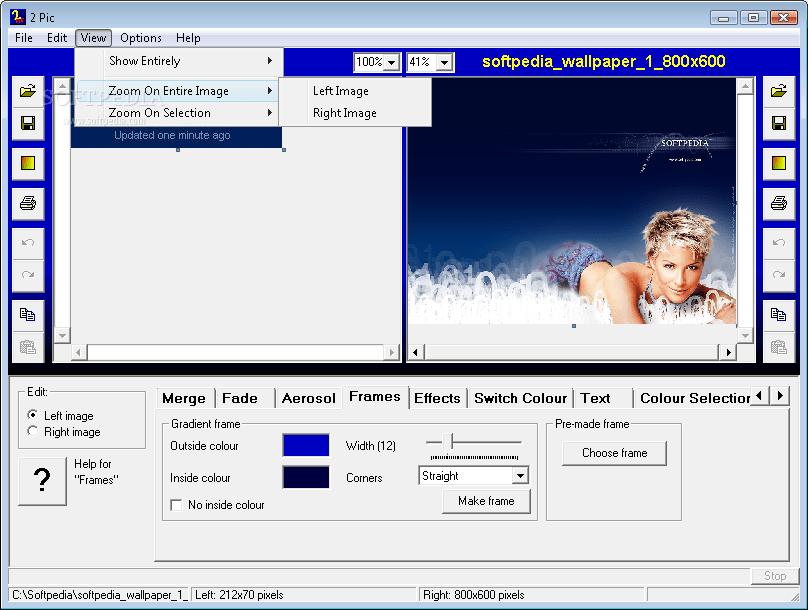This screenshot has width=808, height=610.
Task: Paste into the left image
Action: point(28,347)
